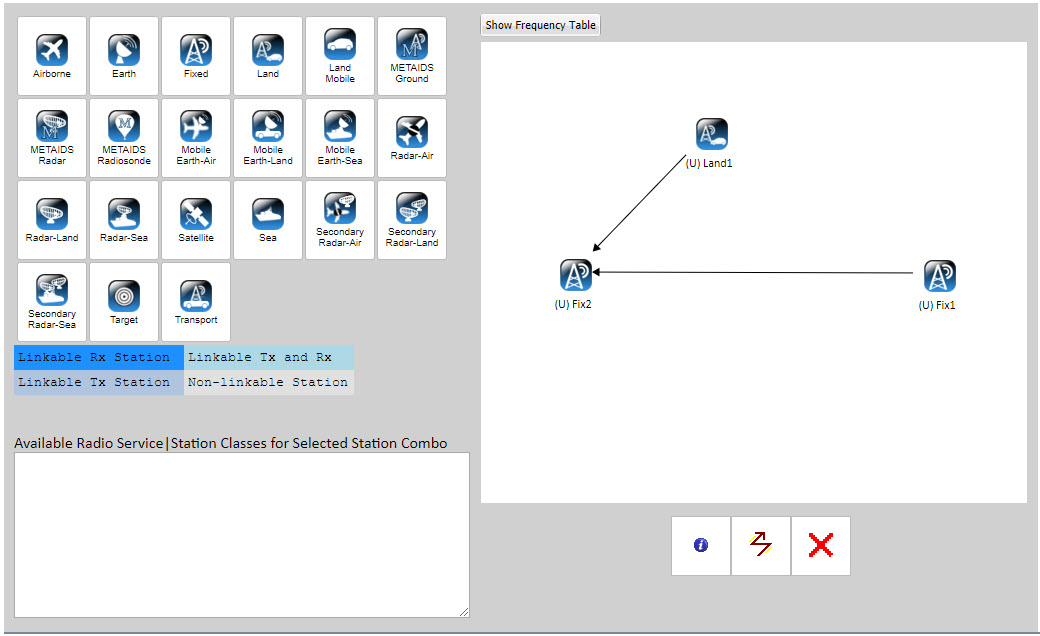Select the Earth station icon
Viewport: 1040px width, 636px height.
(x=123, y=50)
